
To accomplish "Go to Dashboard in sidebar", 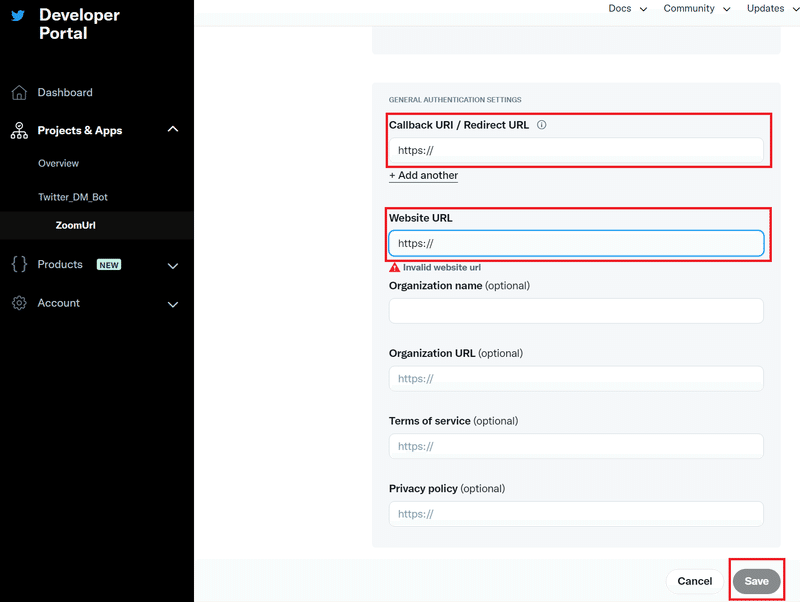I will (x=65, y=92).
